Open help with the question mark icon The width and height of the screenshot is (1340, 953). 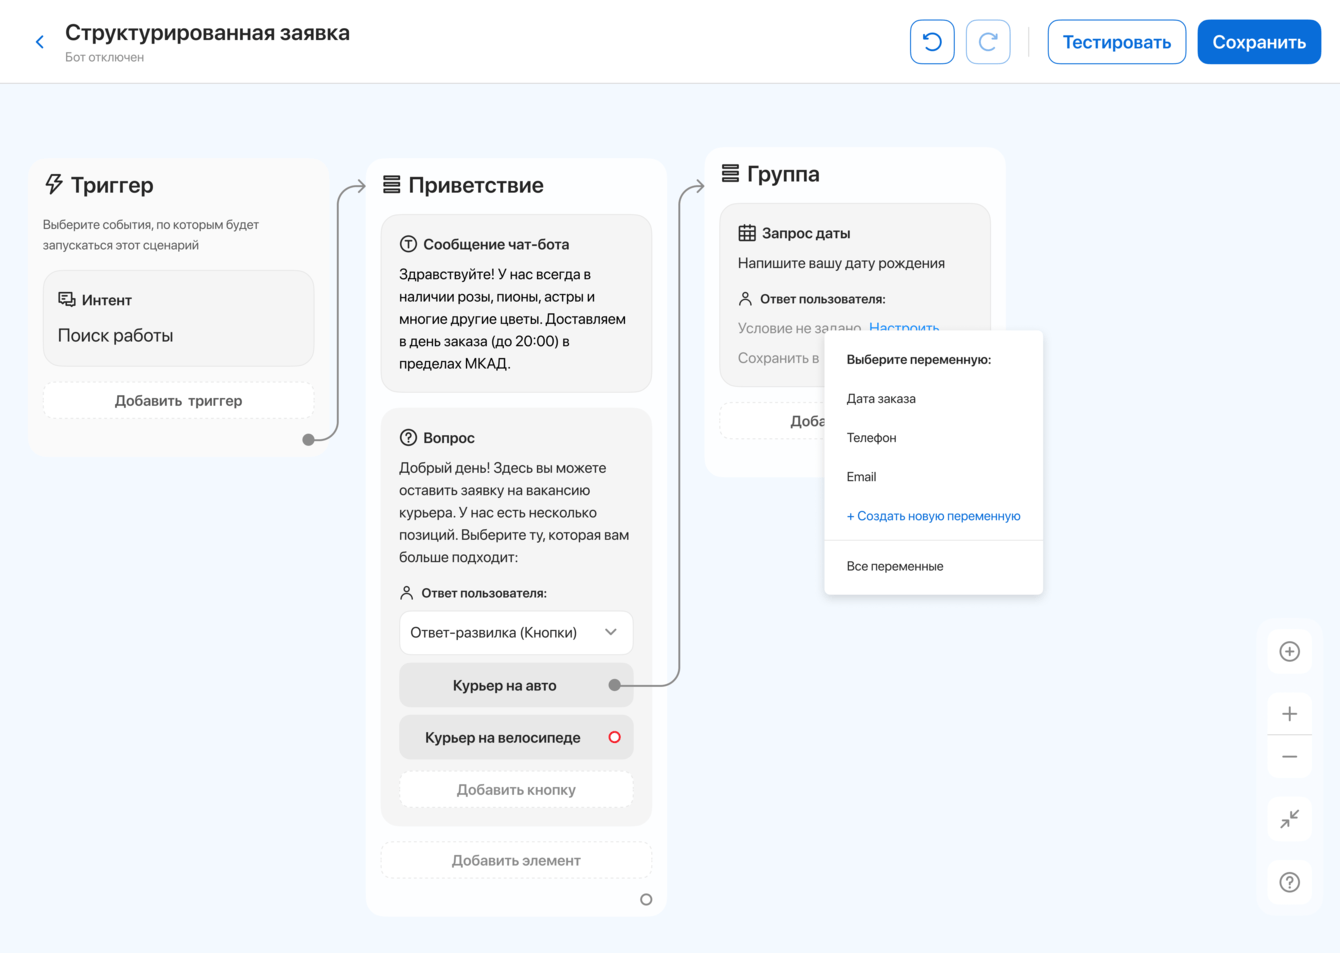(x=1289, y=882)
